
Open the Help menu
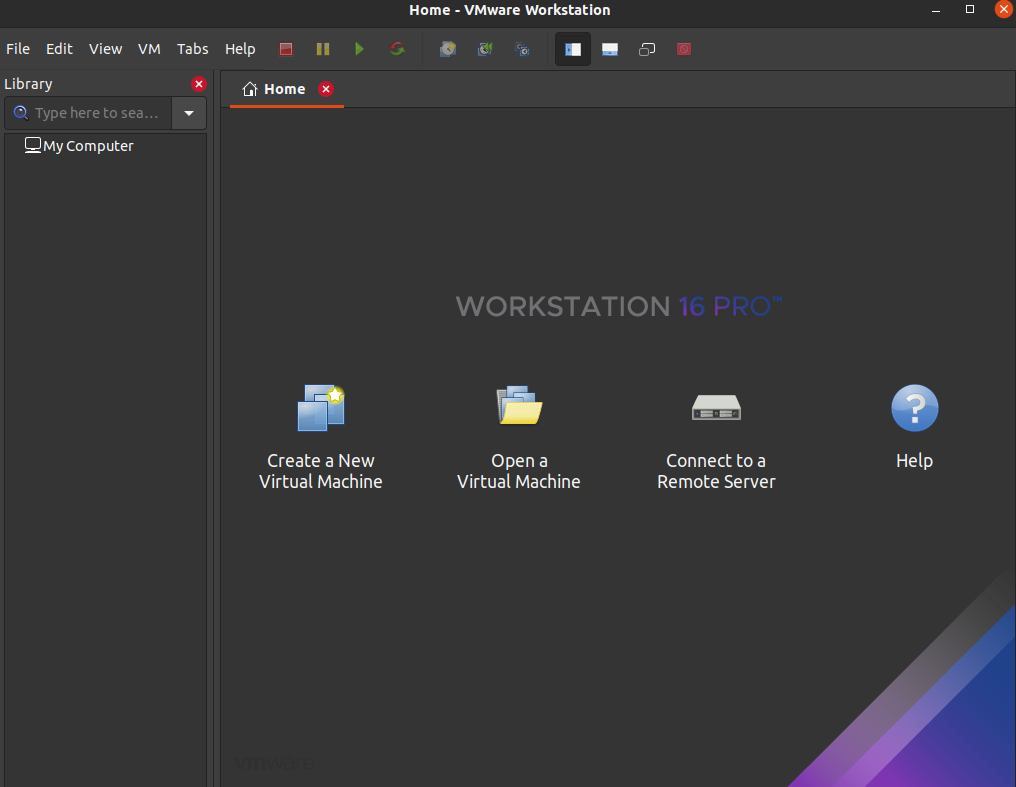click(240, 49)
